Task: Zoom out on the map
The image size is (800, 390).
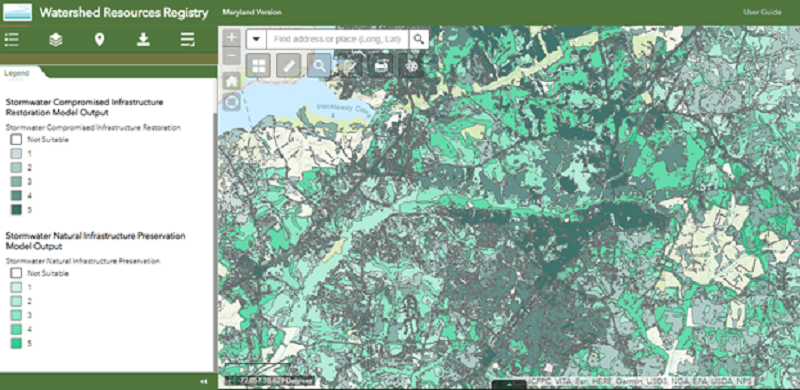Action: (x=232, y=55)
